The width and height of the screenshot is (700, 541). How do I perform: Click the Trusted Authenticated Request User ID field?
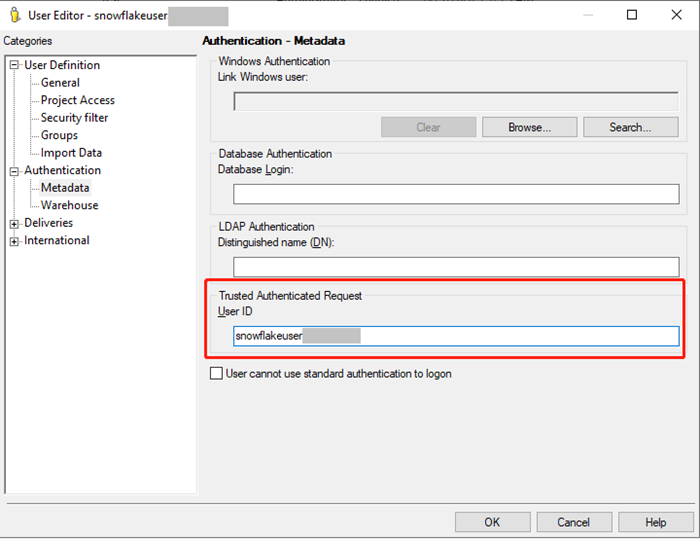[x=455, y=336]
